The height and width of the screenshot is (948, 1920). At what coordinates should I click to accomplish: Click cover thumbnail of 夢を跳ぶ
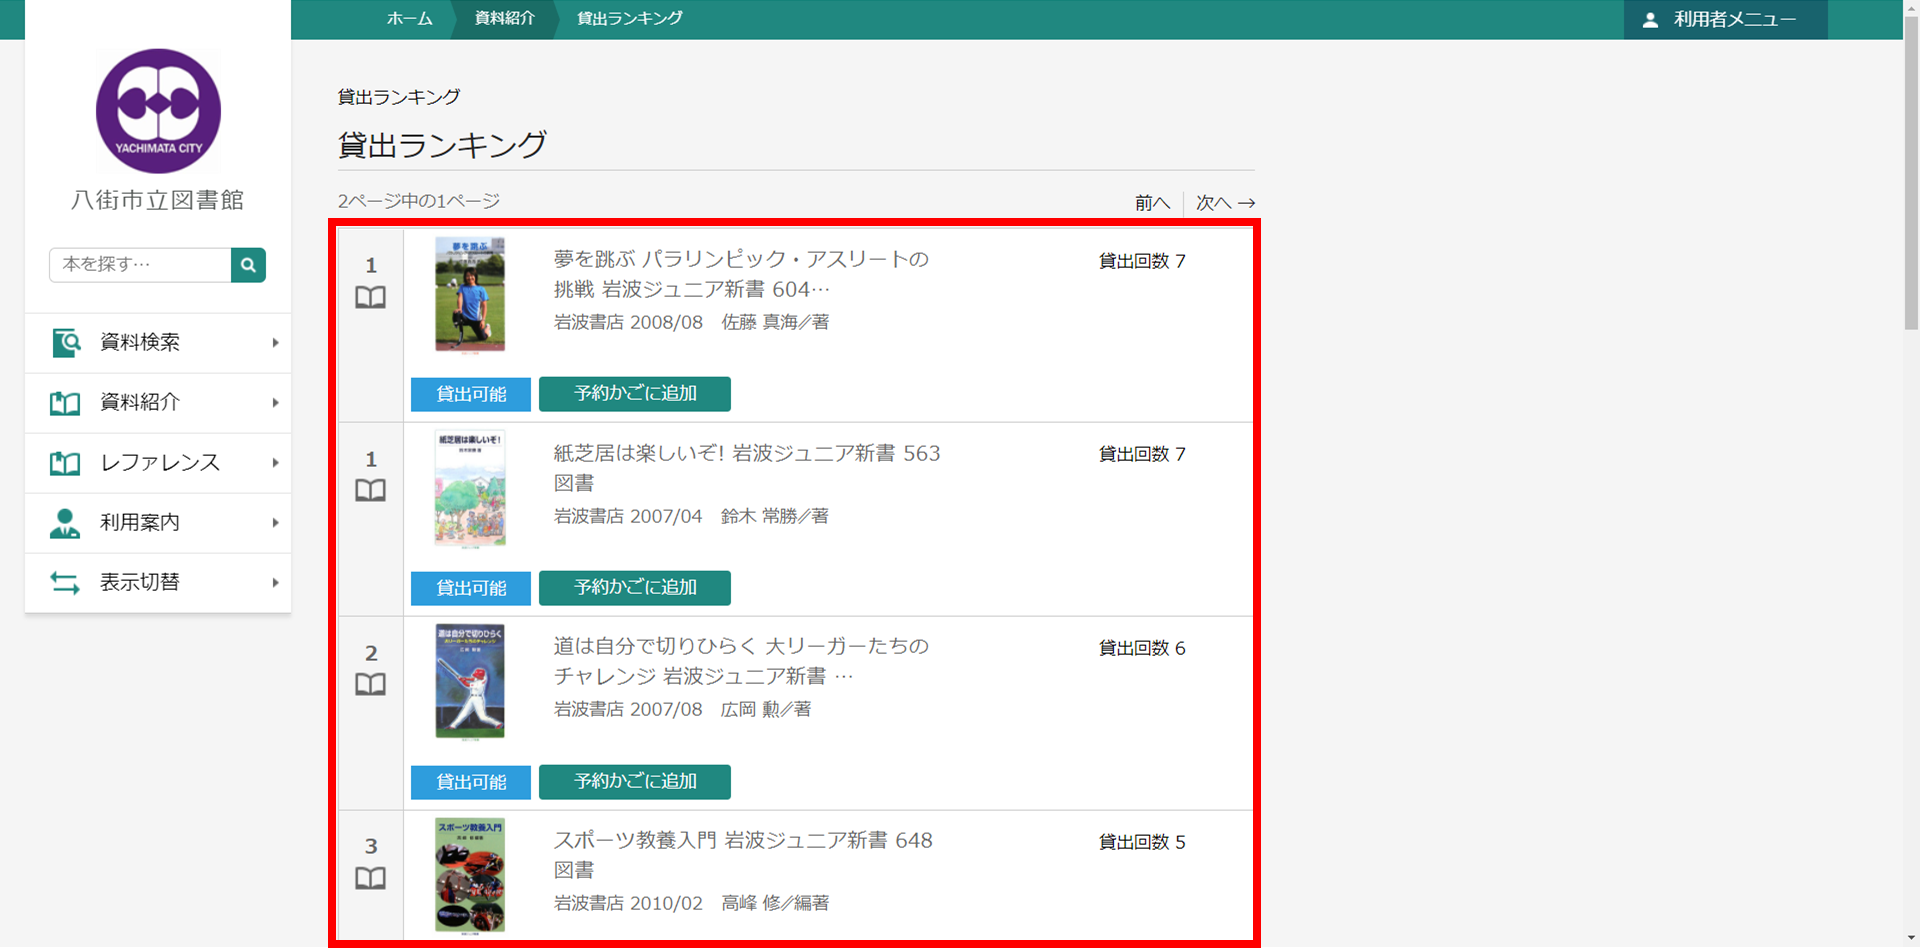[470, 295]
